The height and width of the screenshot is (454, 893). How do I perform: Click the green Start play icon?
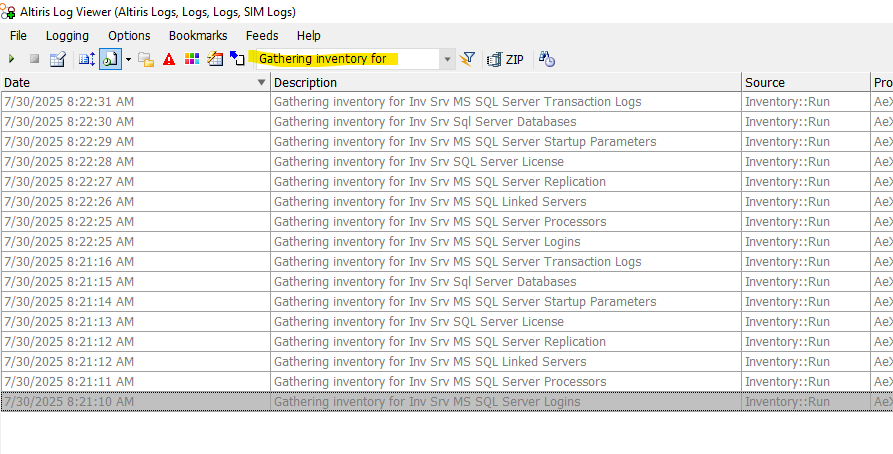pos(11,59)
